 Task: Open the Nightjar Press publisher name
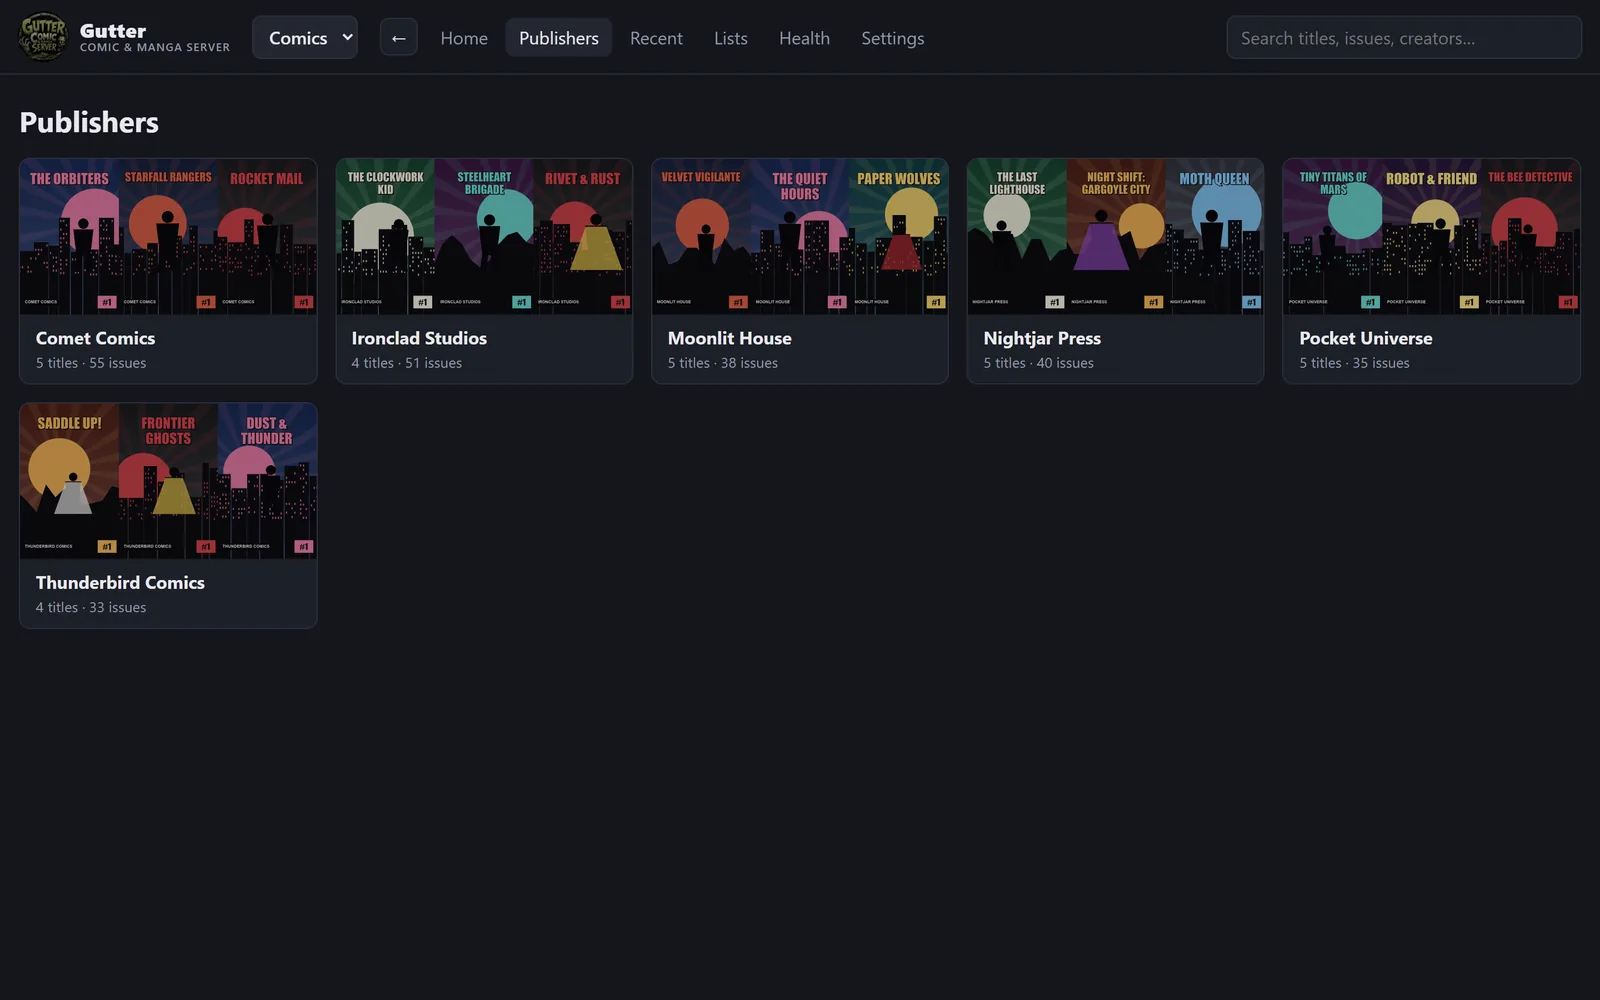click(1042, 338)
